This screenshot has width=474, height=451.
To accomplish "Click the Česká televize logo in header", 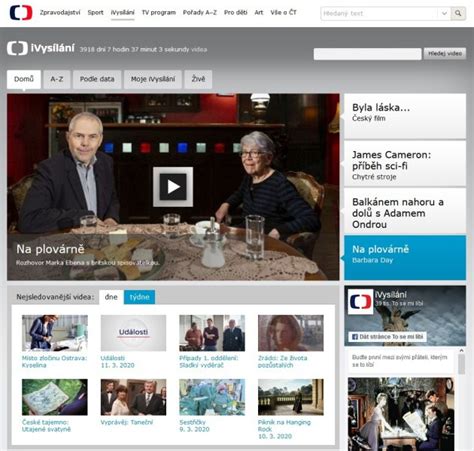I will (x=21, y=13).
